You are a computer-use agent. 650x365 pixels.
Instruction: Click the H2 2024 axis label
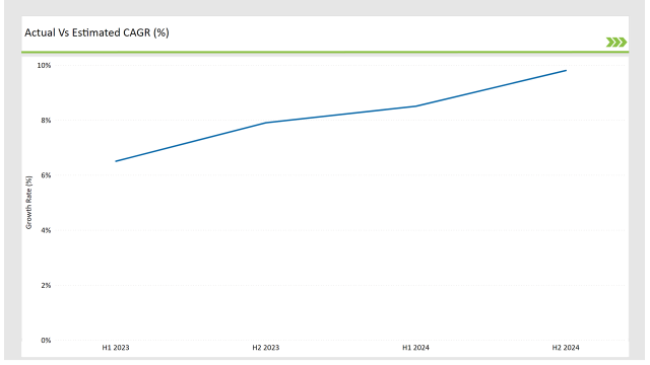click(x=565, y=348)
